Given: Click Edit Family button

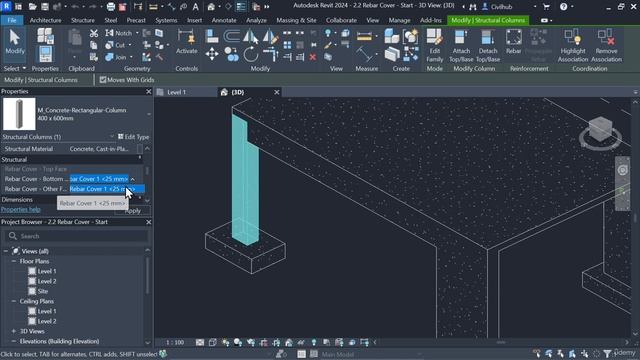Looking at the screenshot, I should (x=435, y=45).
